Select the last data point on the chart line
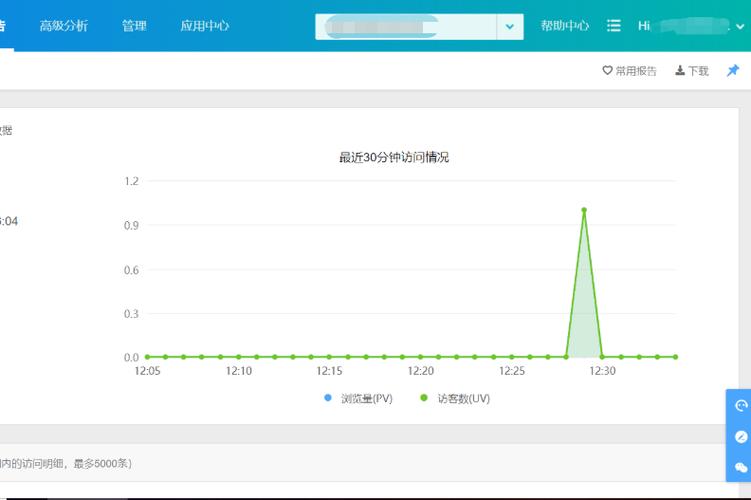This screenshot has height=500, width=751. pos(676,357)
